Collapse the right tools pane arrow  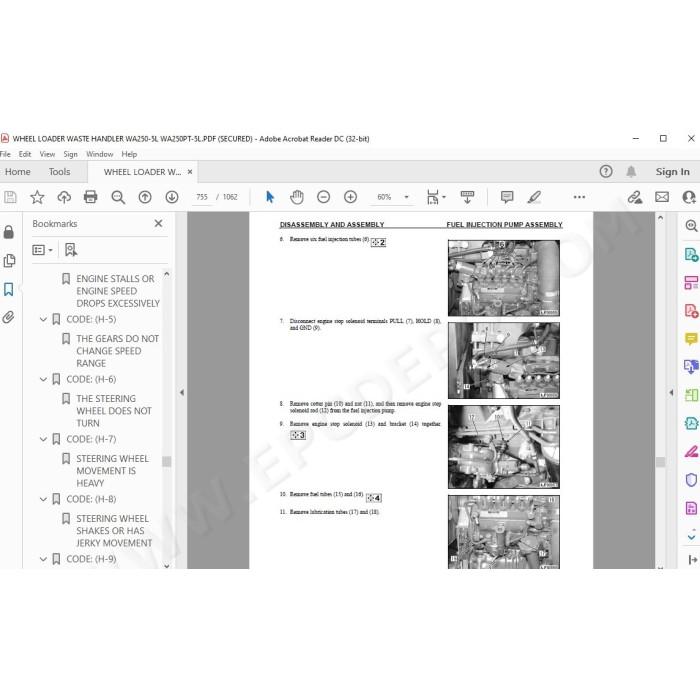coord(671,392)
